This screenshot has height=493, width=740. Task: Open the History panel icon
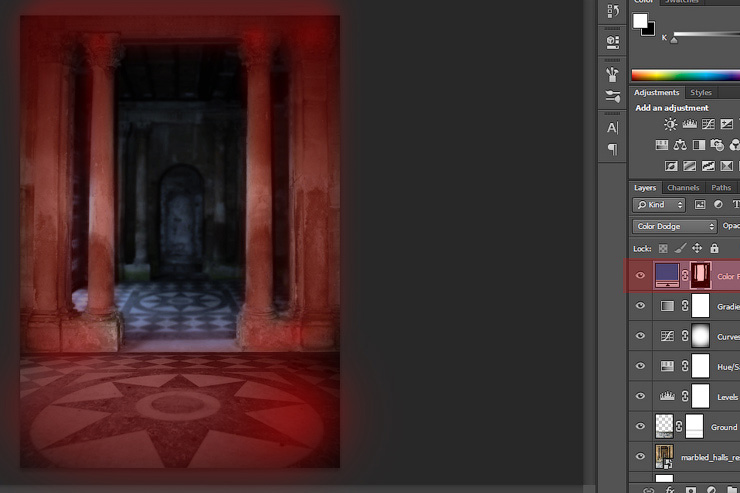point(613,12)
